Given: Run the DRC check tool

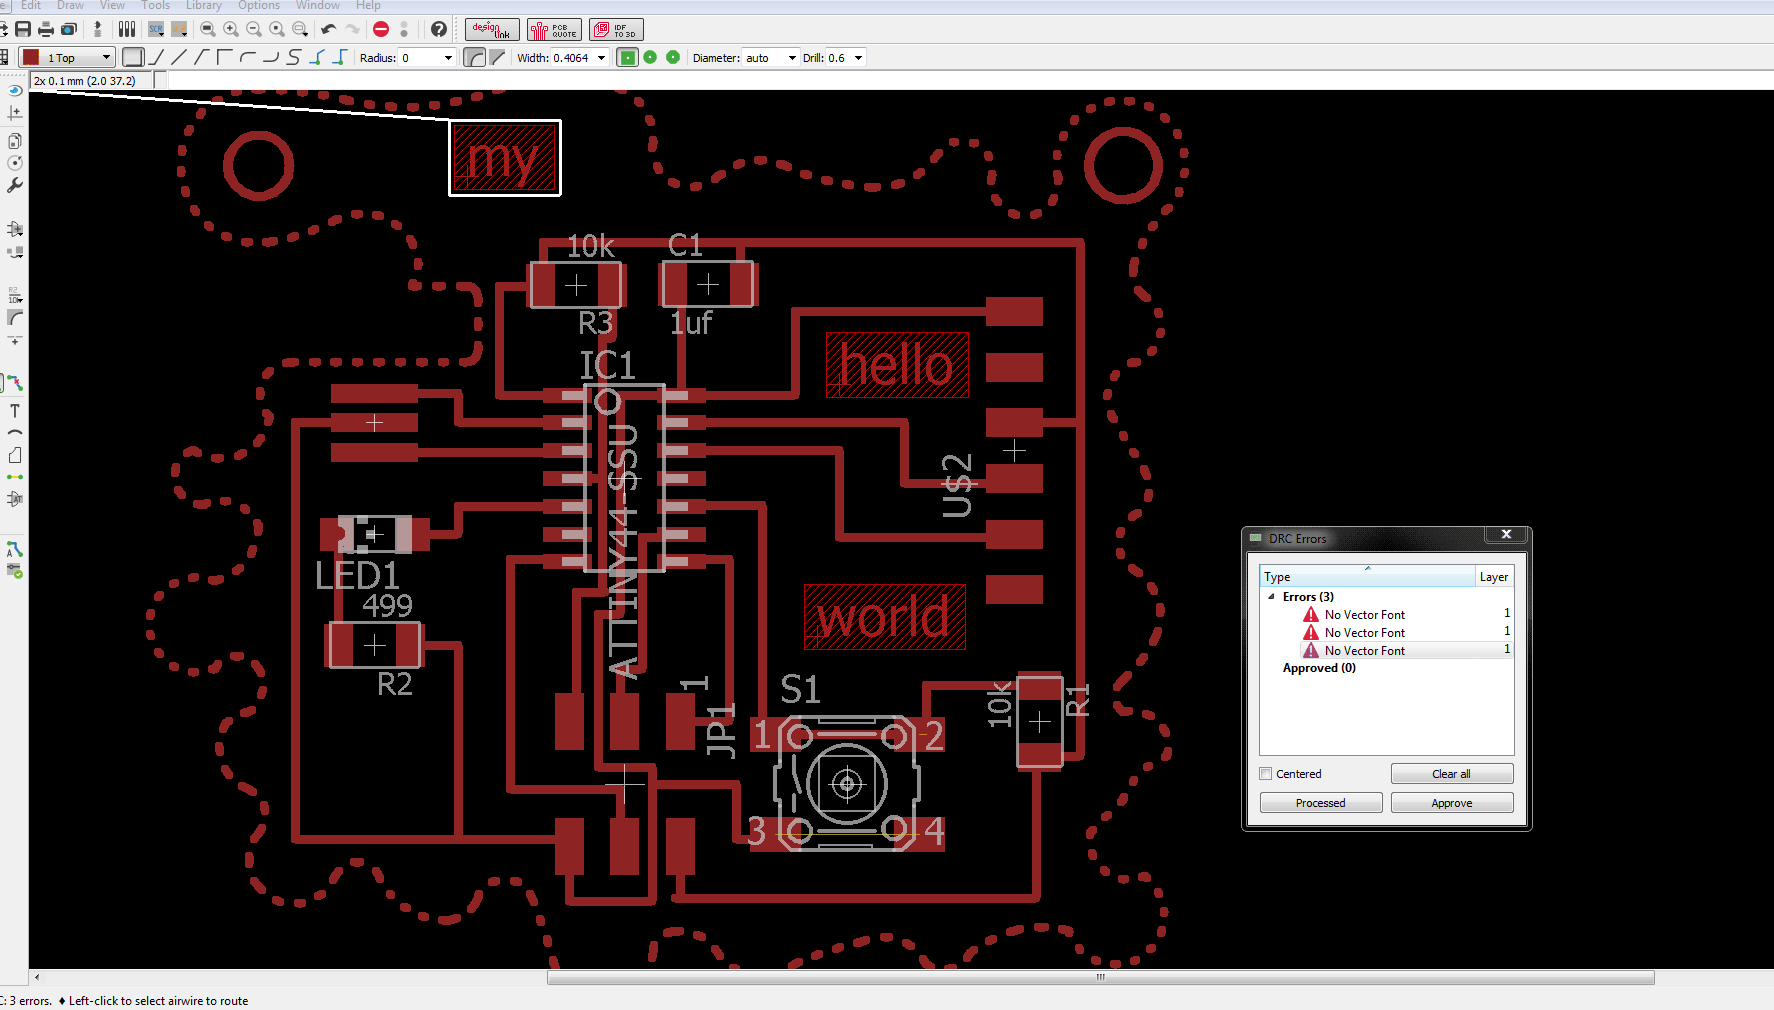Looking at the screenshot, I should click(x=15, y=571).
